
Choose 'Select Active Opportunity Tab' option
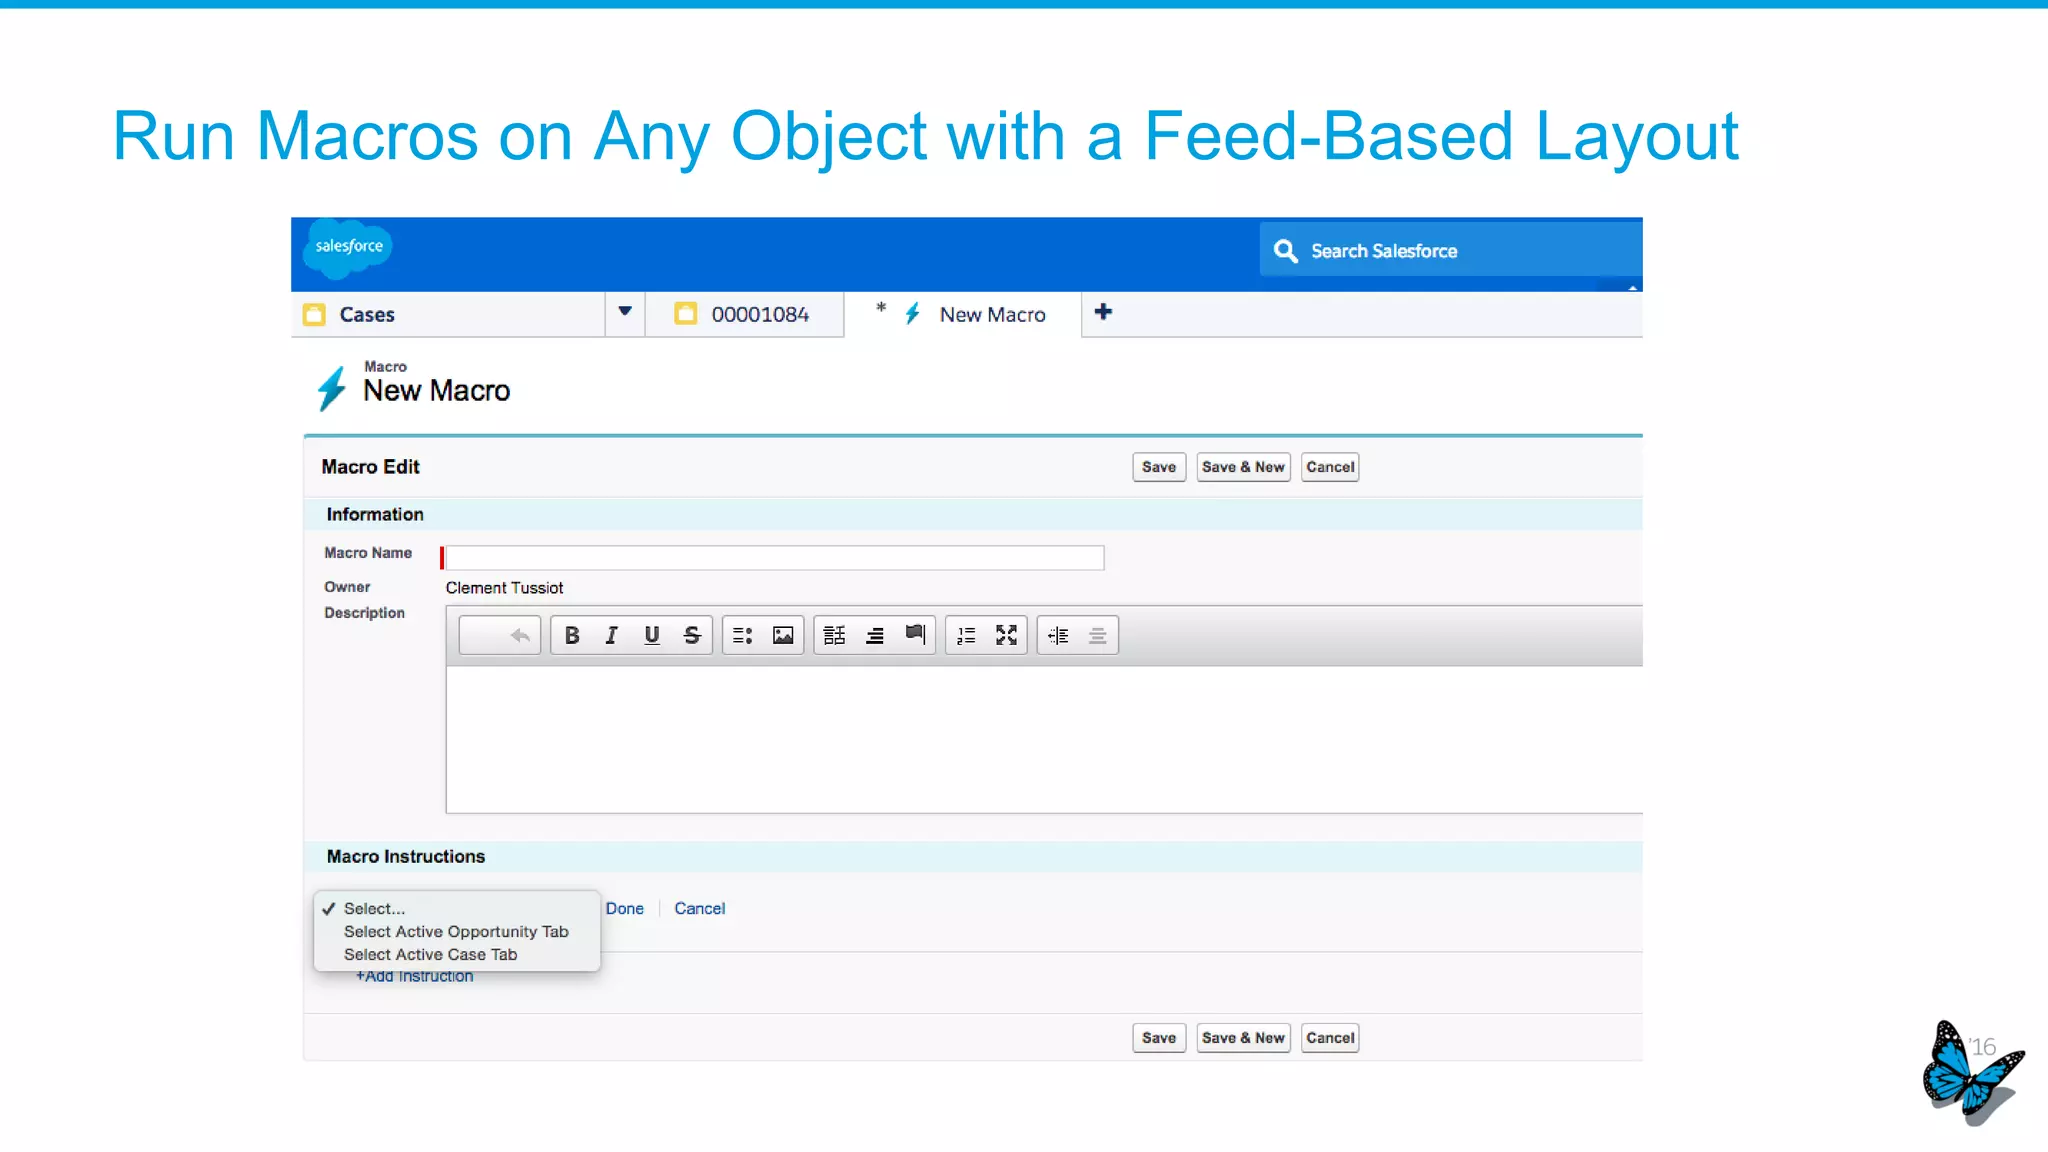457,931
